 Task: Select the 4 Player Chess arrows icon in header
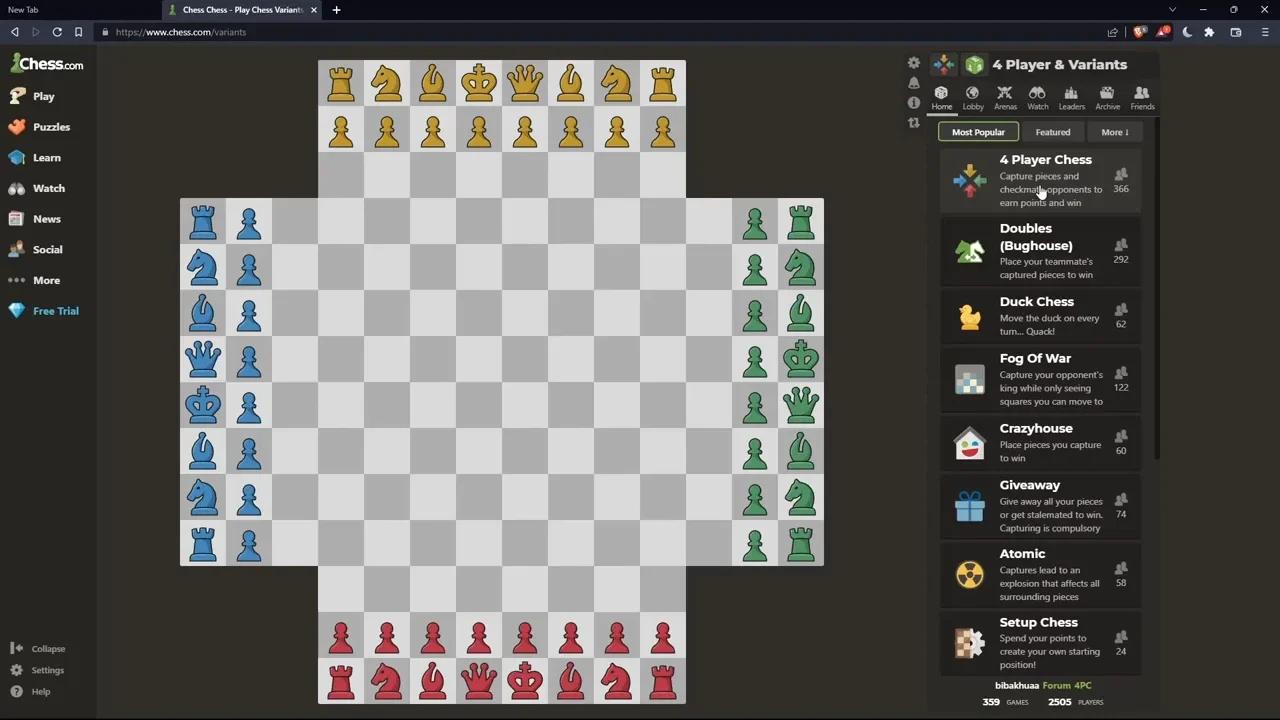pos(943,65)
